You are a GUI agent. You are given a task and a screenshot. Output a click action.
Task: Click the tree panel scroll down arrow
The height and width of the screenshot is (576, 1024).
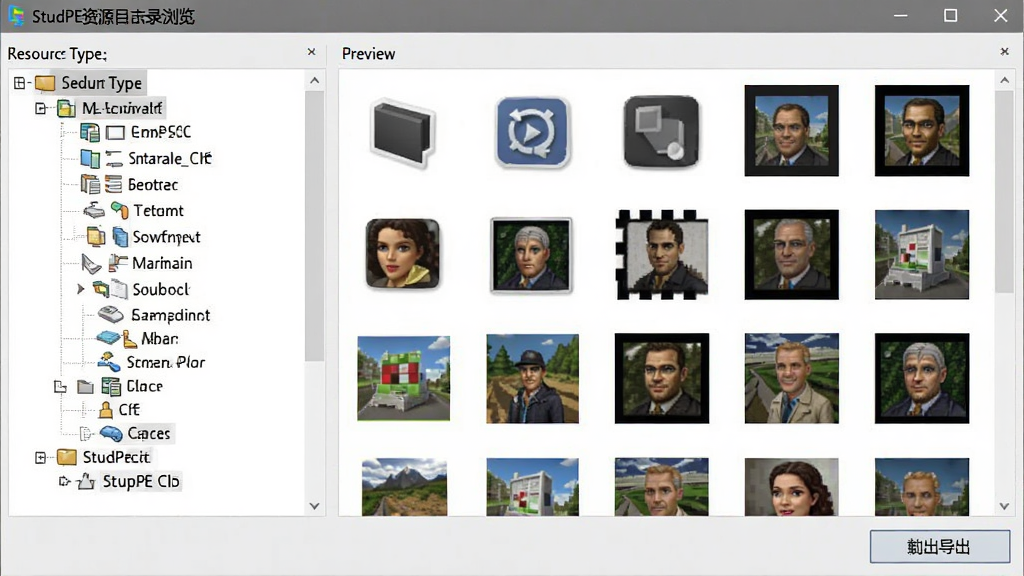(x=315, y=506)
